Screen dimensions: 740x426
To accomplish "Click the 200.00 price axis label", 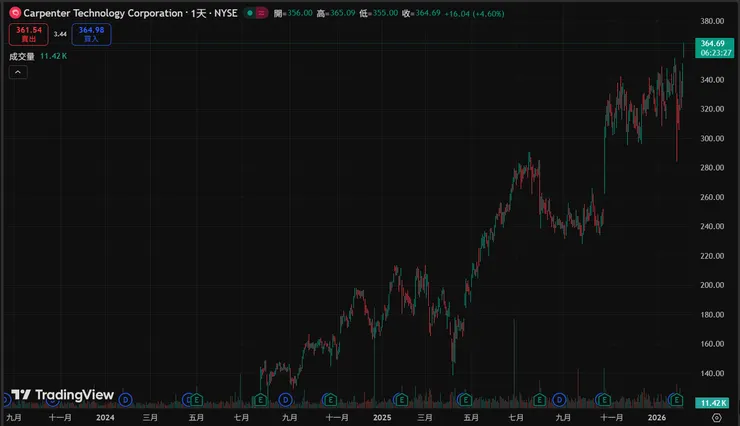I will (712, 285).
